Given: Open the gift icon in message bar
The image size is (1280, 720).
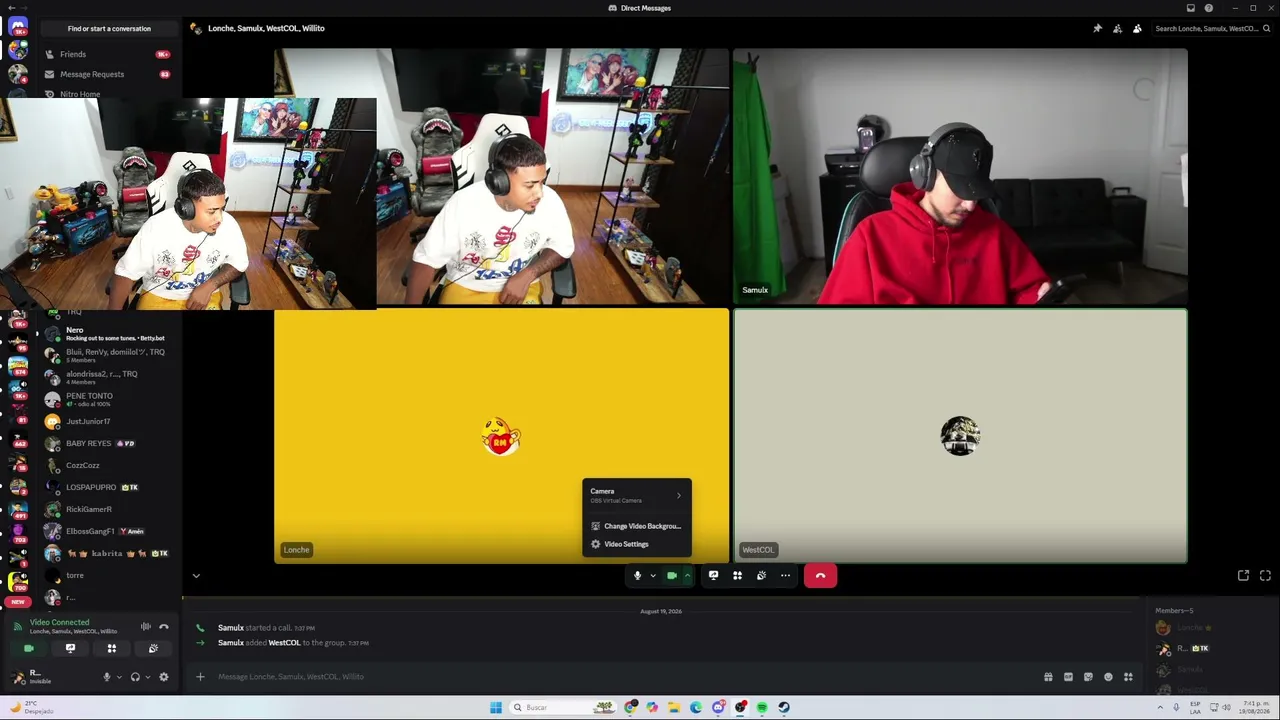Looking at the screenshot, I should (1048, 677).
